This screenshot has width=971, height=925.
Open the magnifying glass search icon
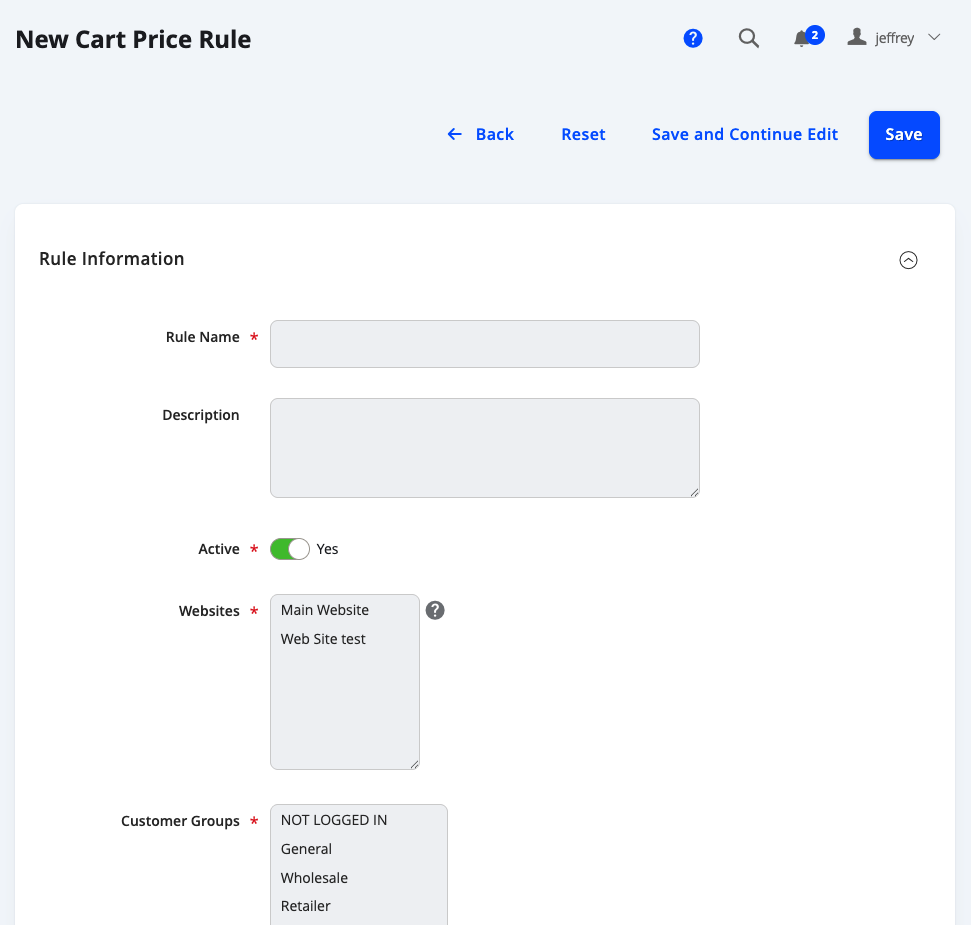point(749,38)
